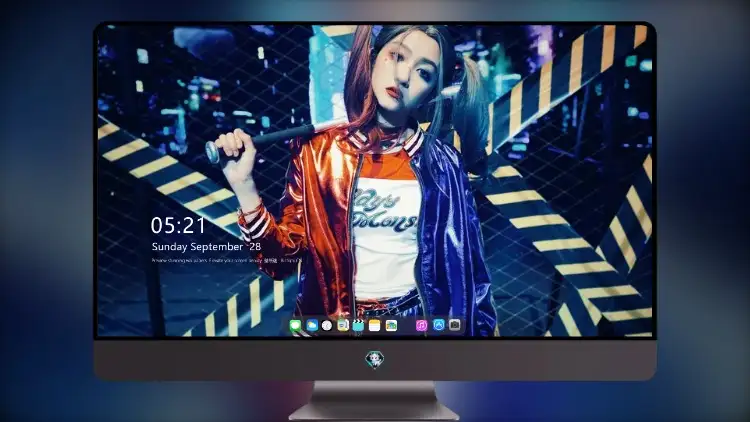The width and height of the screenshot is (750, 422).
Task: Open the pink Music app in the dock
Action: tap(421, 325)
